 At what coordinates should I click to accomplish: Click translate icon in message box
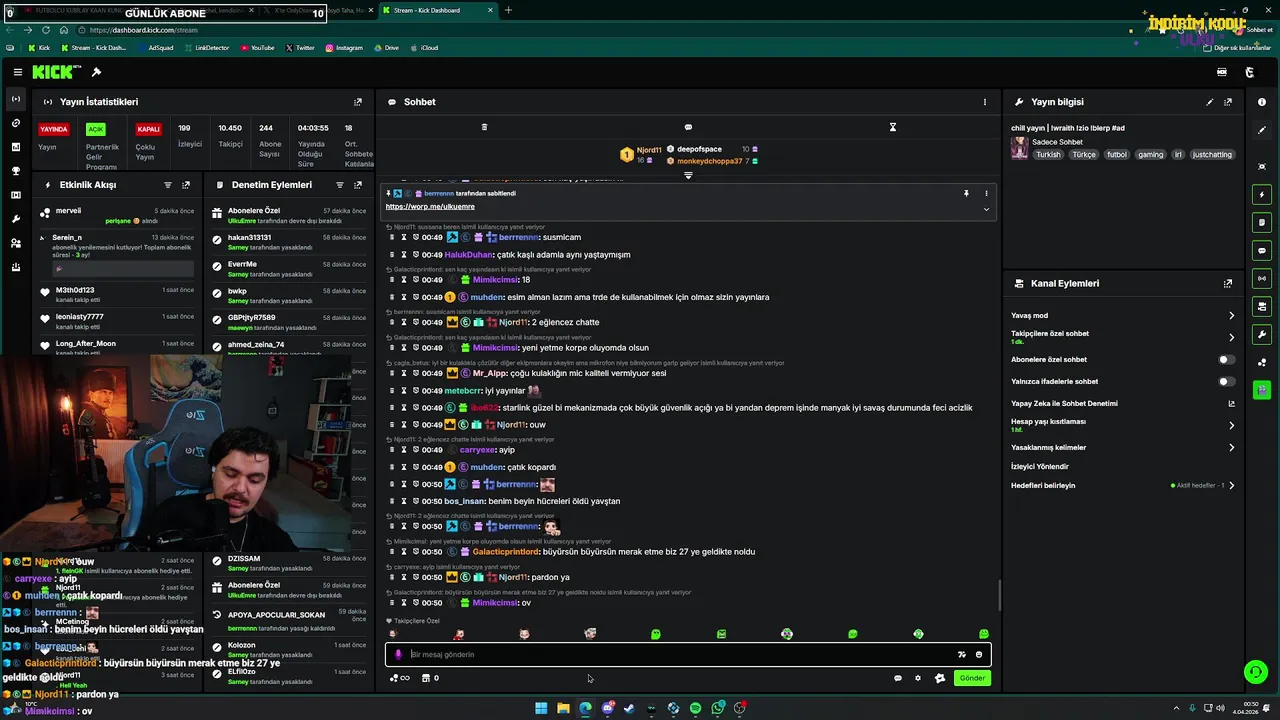pyautogui.click(x=962, y=655)
